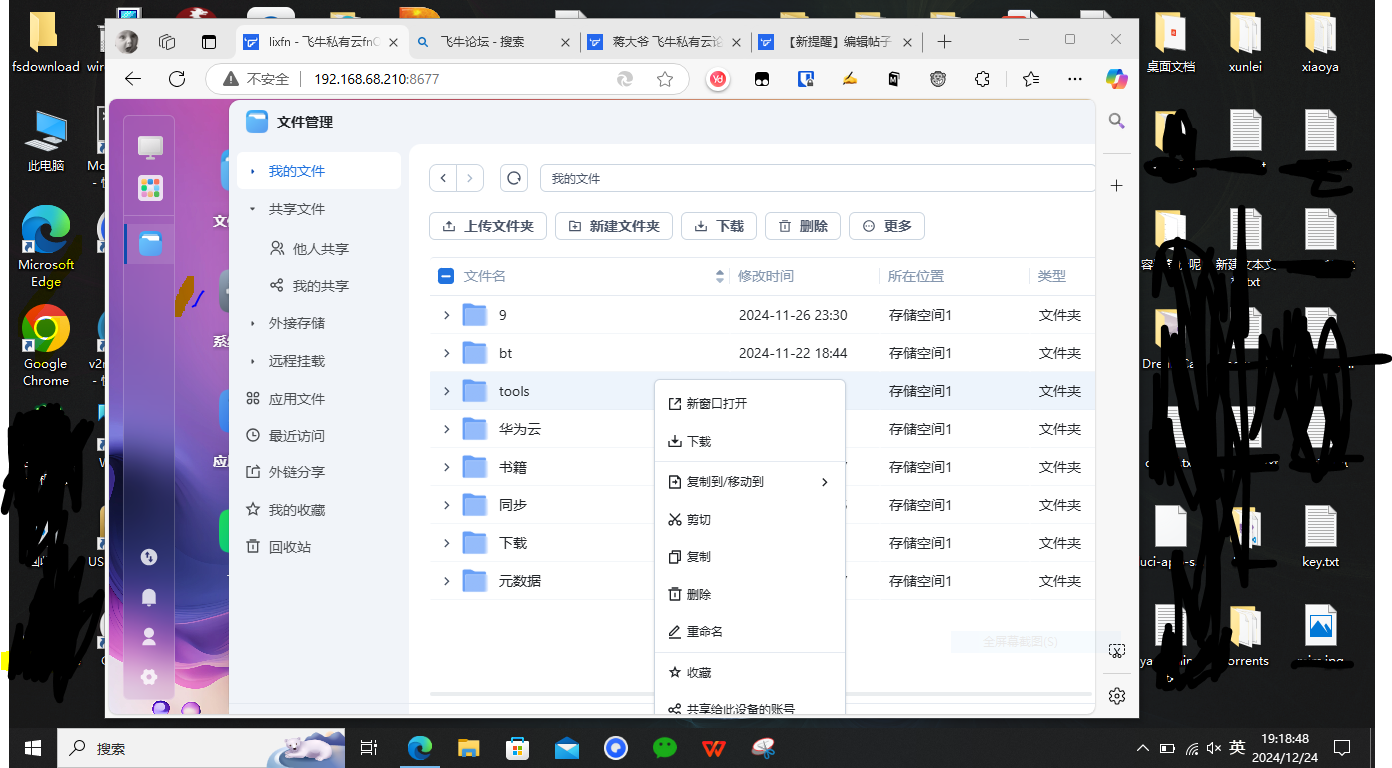Click the 新建文件夹 button

pos(614,226)
